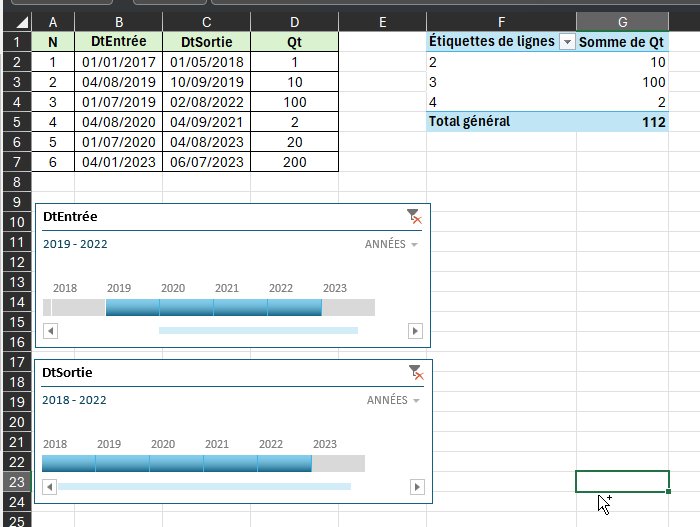Select year 2020 segment in DtSortie timeline

click(176, 464)
